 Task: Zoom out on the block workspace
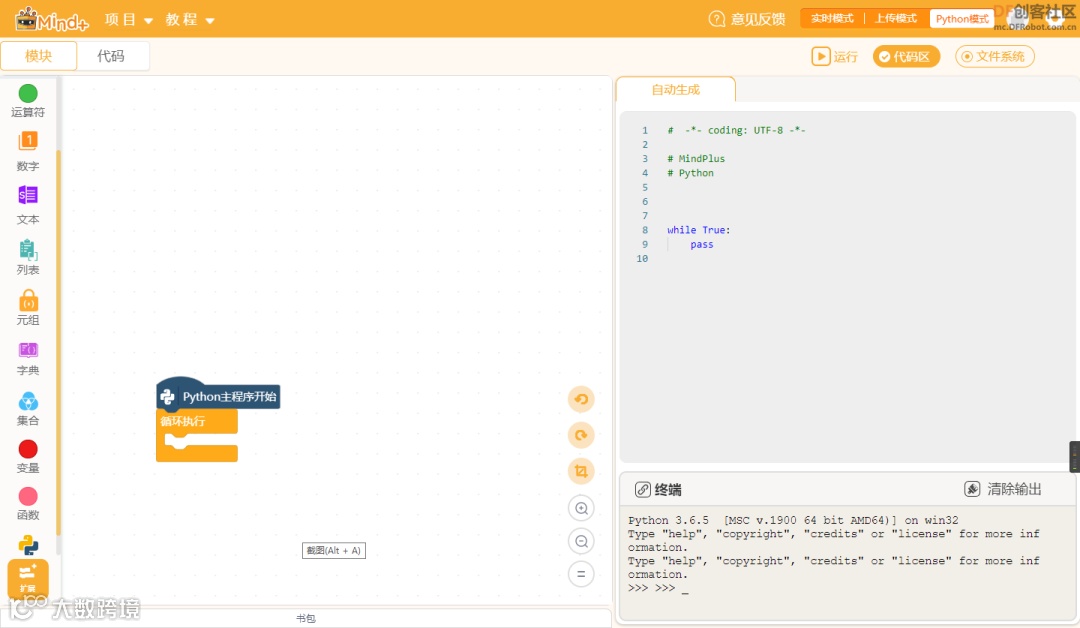pyautogui.click(x=581, y=541)
